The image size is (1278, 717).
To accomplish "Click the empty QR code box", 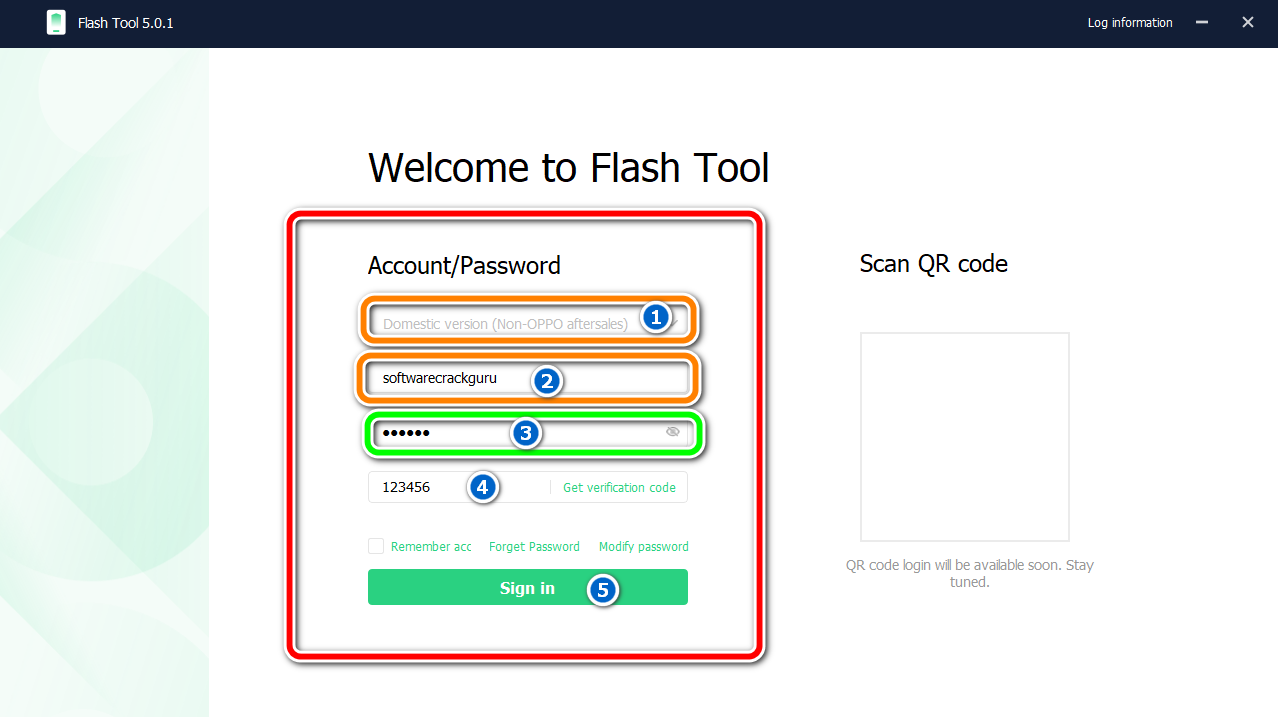I will (965, 437).
